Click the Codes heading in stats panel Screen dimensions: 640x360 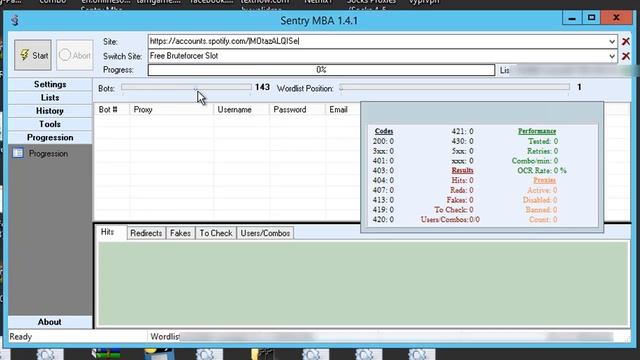[384, 131]
